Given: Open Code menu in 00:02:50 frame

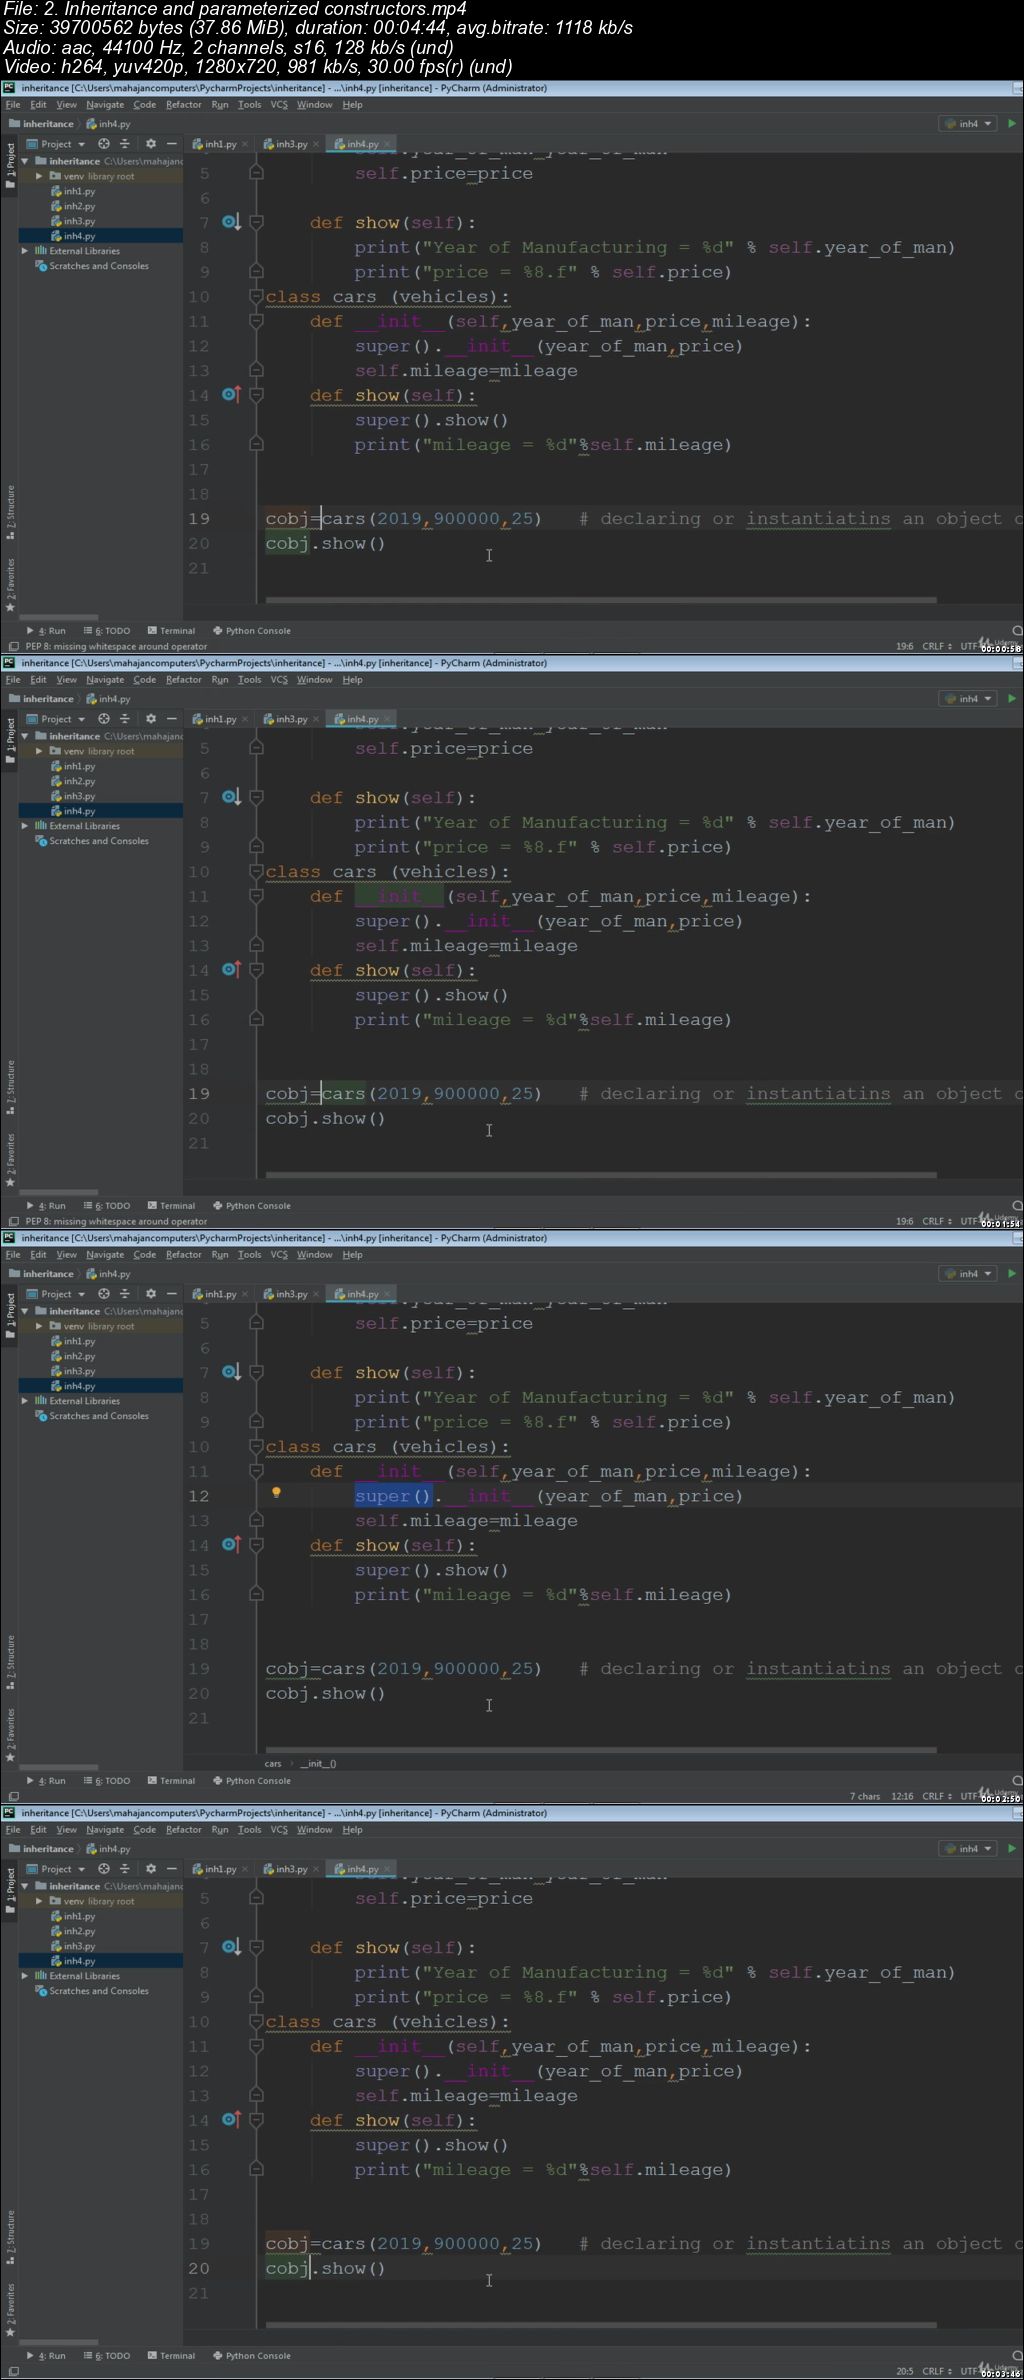Looking at the screenshot, I should click(145, 1255).
